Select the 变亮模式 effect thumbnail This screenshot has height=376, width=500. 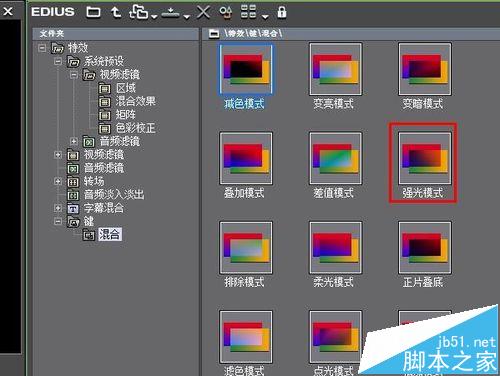coord(335,69)
